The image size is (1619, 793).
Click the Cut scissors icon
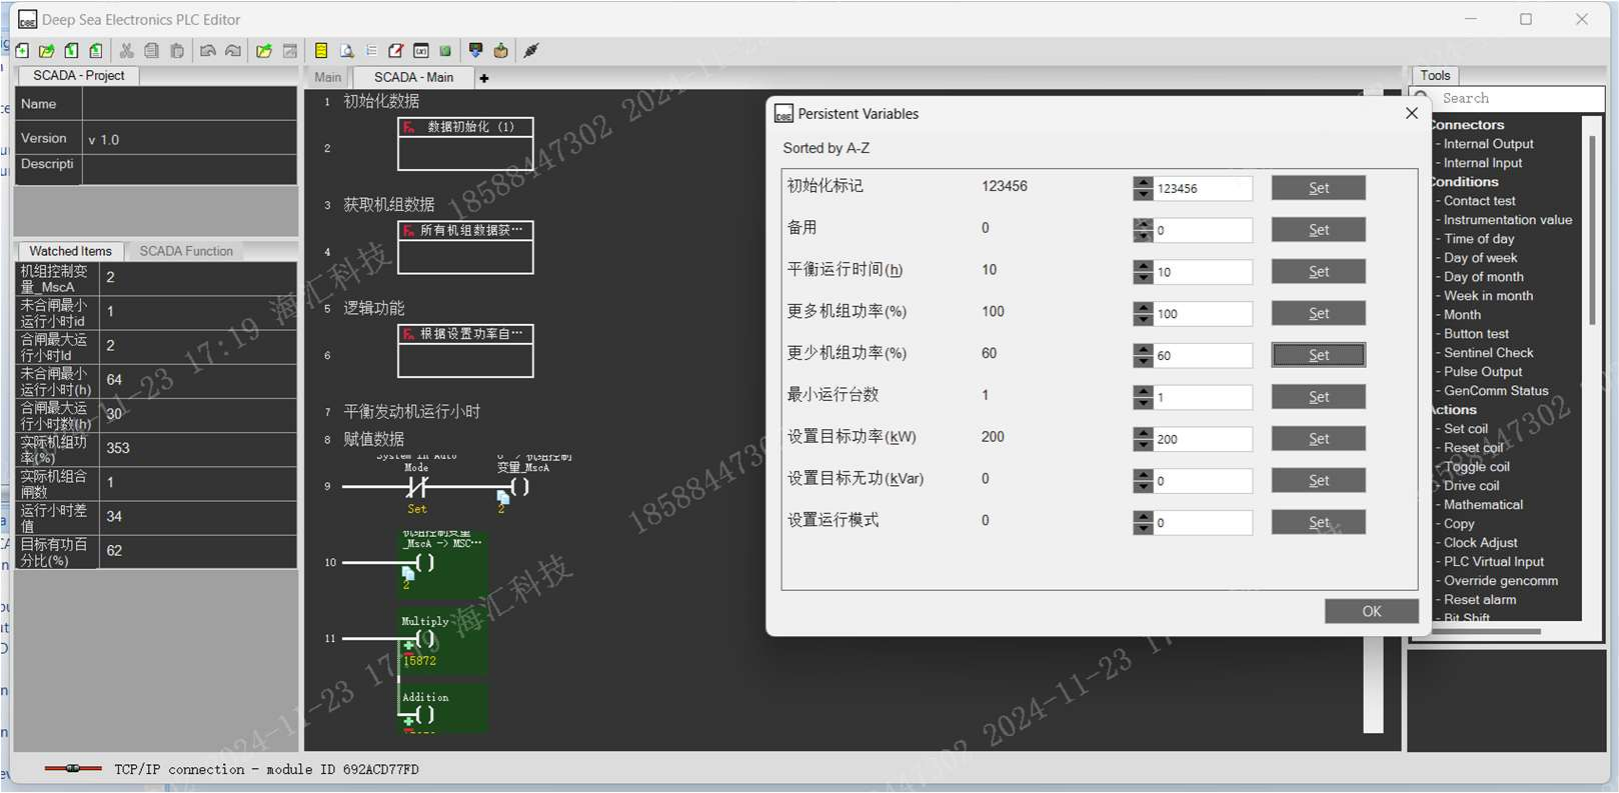tap(126, 50)
